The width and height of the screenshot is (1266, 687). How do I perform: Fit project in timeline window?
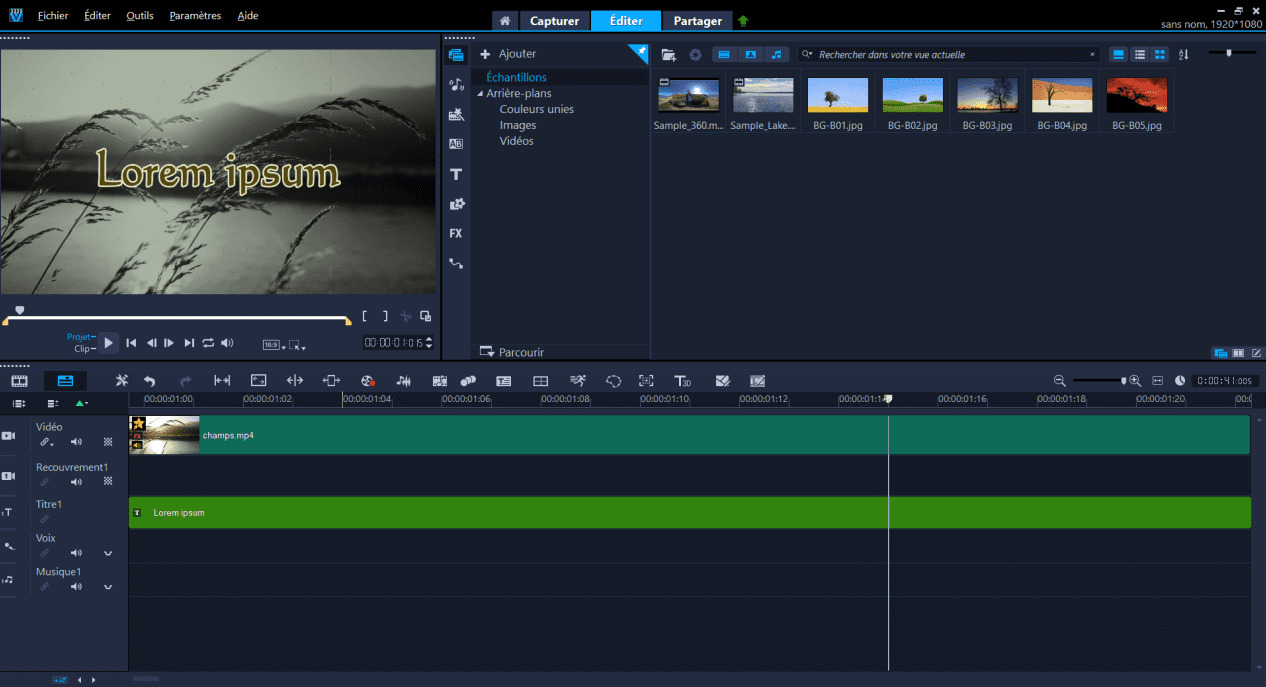click(x=1158, y=381)
